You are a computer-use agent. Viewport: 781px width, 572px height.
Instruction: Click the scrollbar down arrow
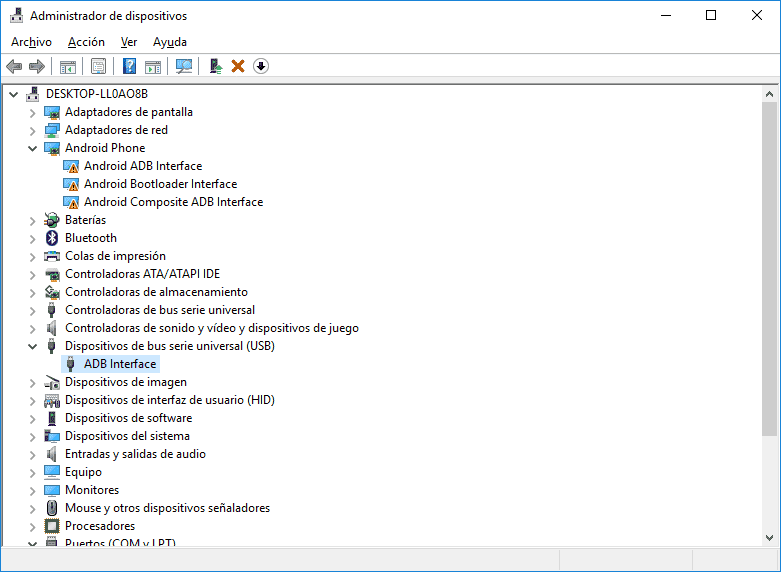coord(770,537)
